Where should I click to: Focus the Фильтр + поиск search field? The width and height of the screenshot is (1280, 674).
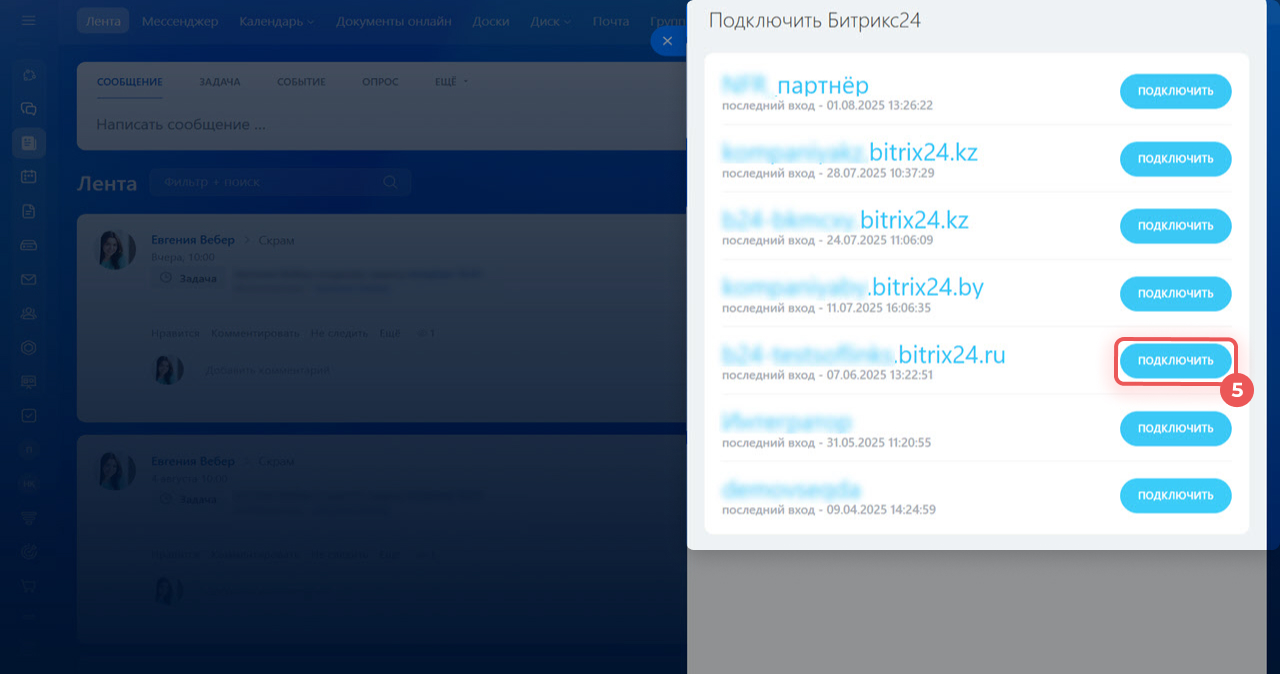coord(280,182)
